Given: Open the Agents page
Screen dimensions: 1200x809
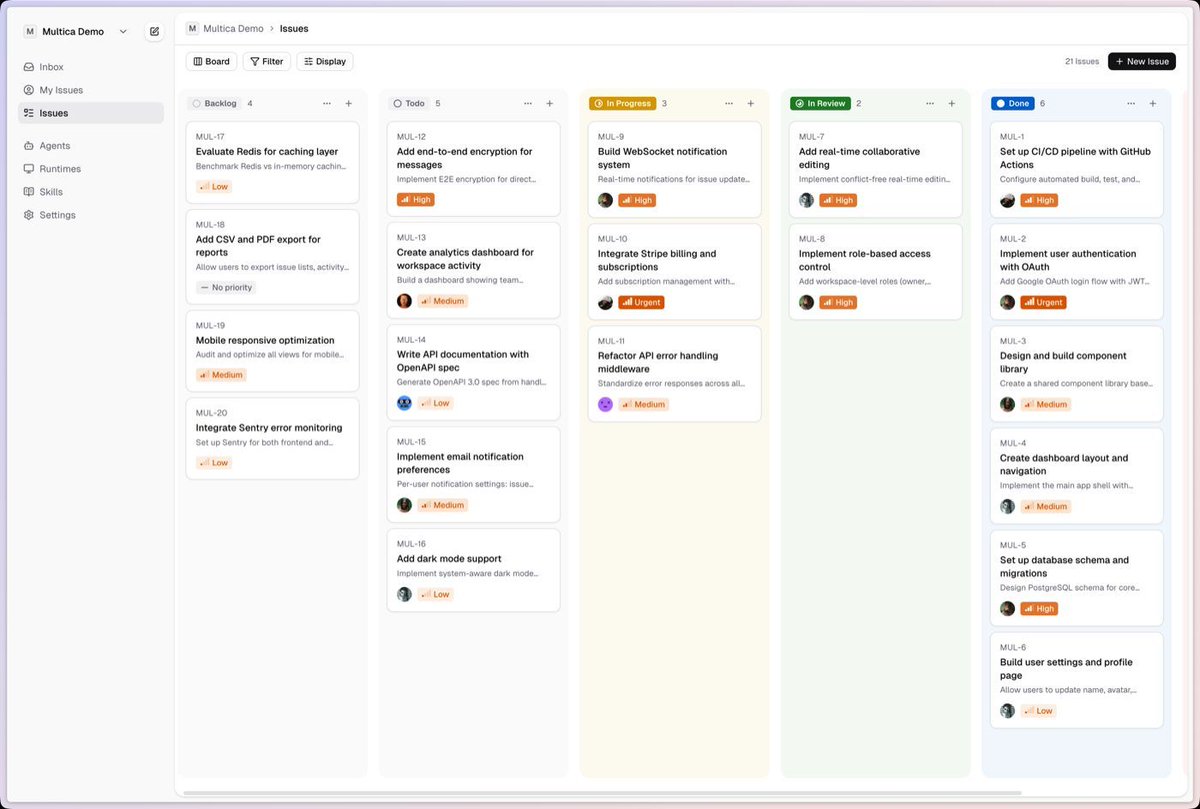Looking at the screenshot, I should click(90, 146).
